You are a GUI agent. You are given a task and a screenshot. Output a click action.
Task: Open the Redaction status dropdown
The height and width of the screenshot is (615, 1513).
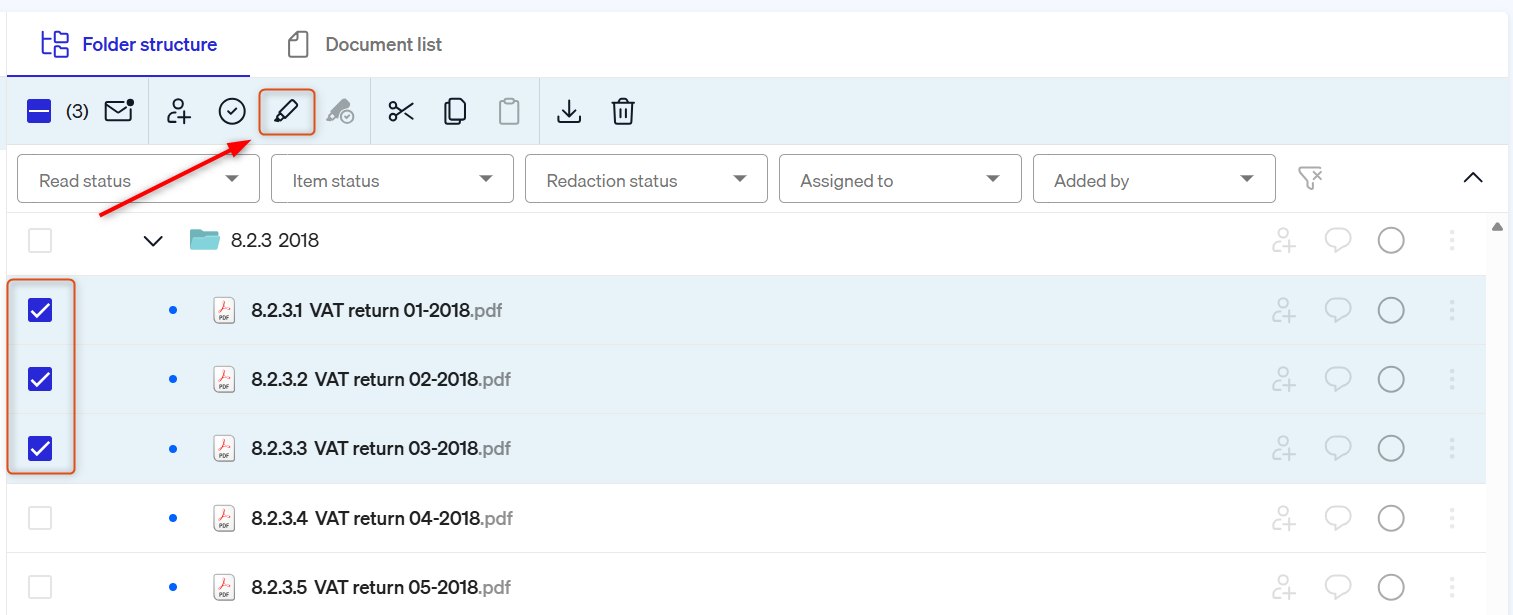click(646, 179)
